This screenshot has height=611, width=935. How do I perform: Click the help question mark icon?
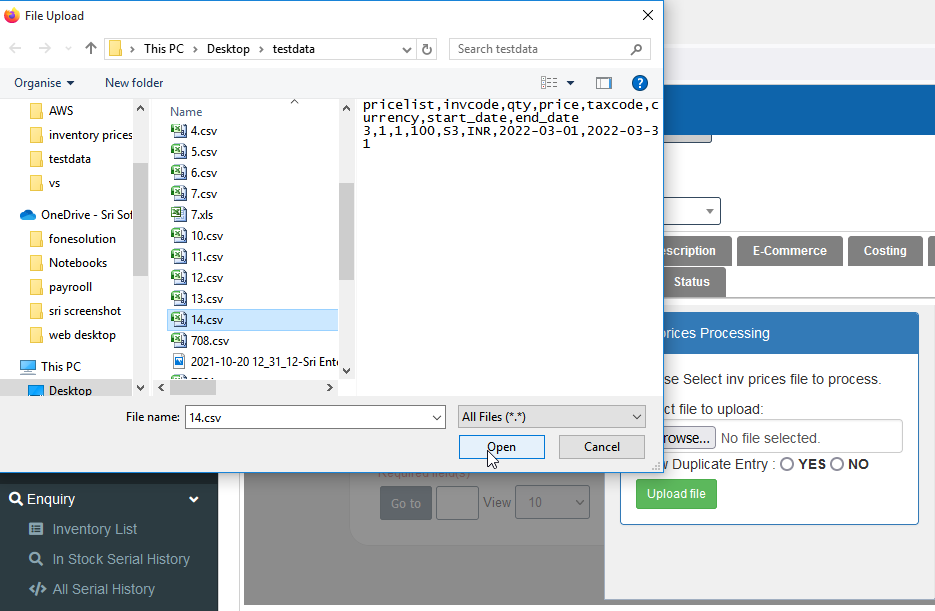coord(640,83)
